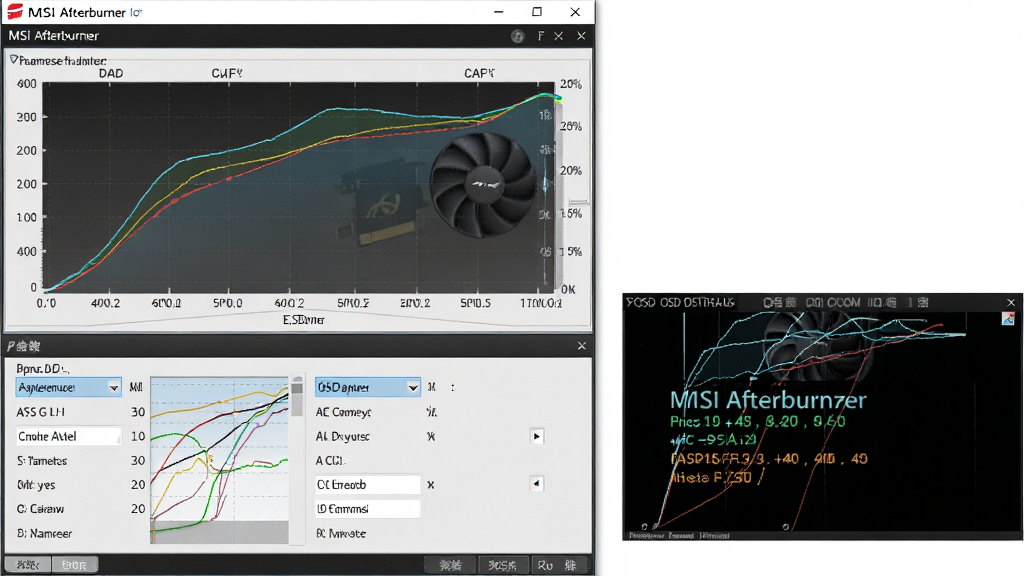Select the G: Cakaw row label

40,509
